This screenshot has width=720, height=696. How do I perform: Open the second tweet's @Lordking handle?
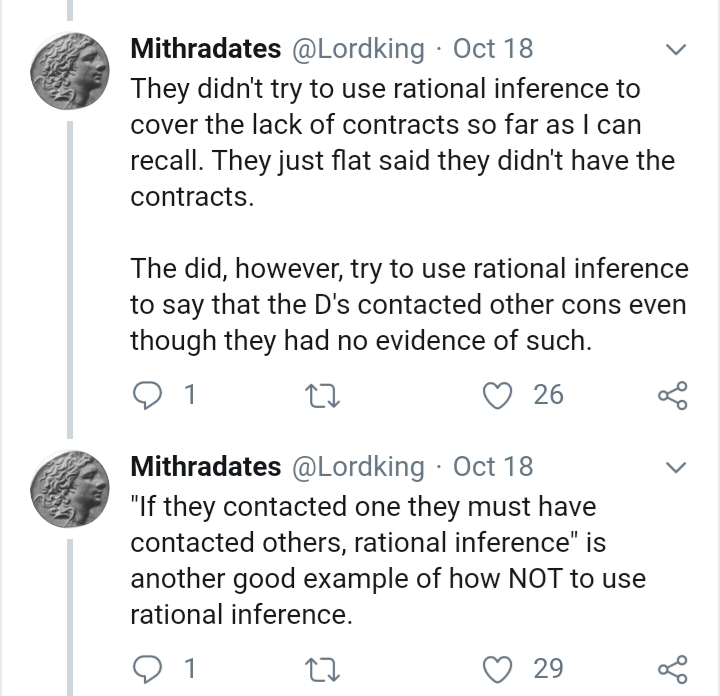(x=358, y=467)
